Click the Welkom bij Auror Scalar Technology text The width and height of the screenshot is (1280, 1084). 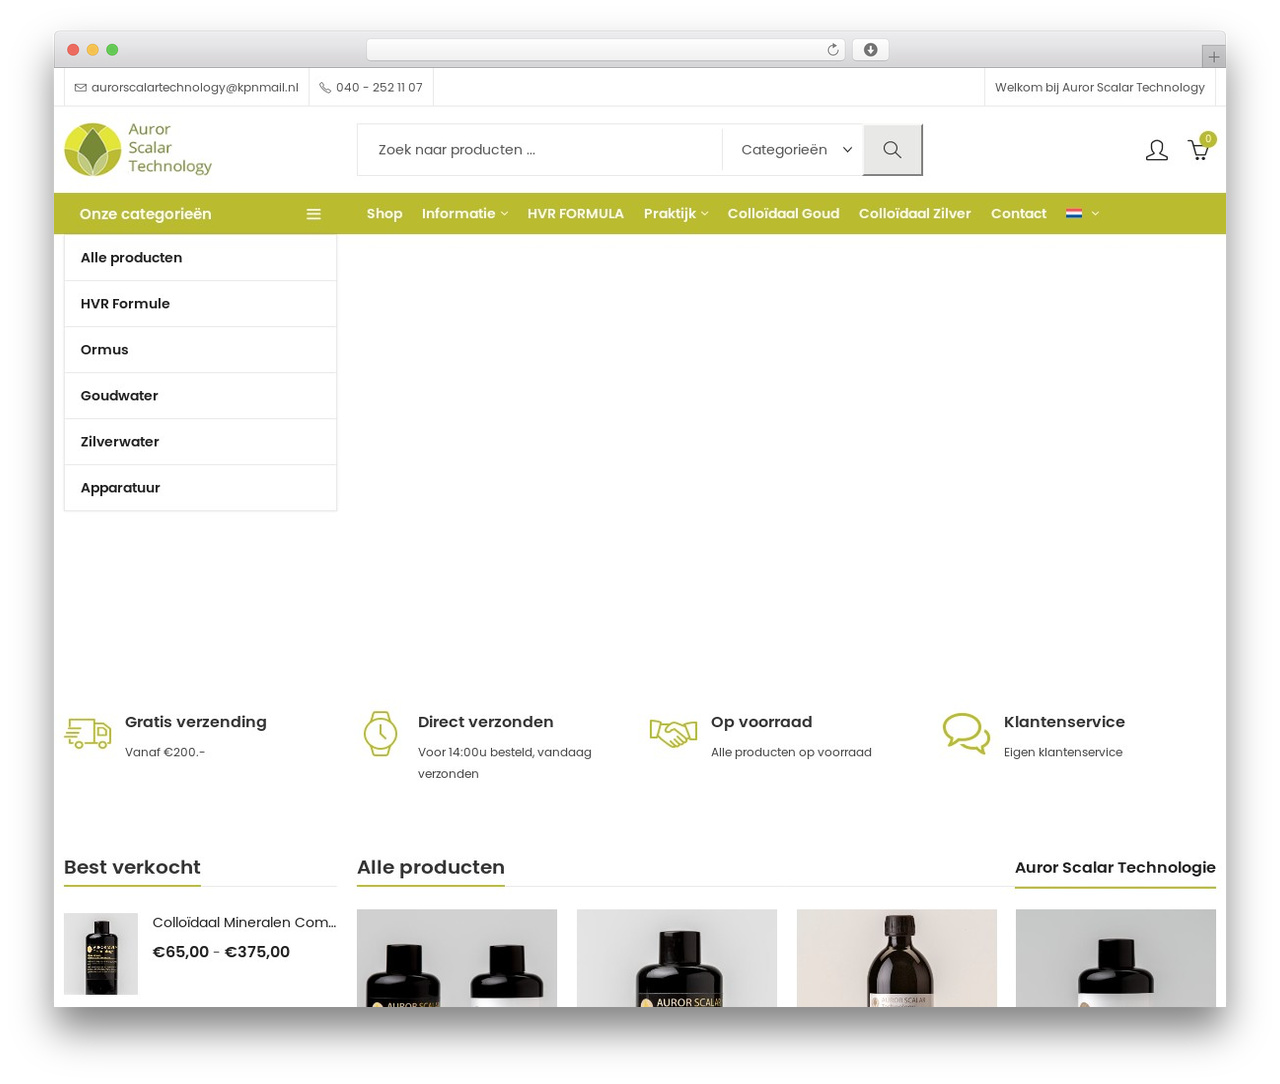coord(1100,88)
